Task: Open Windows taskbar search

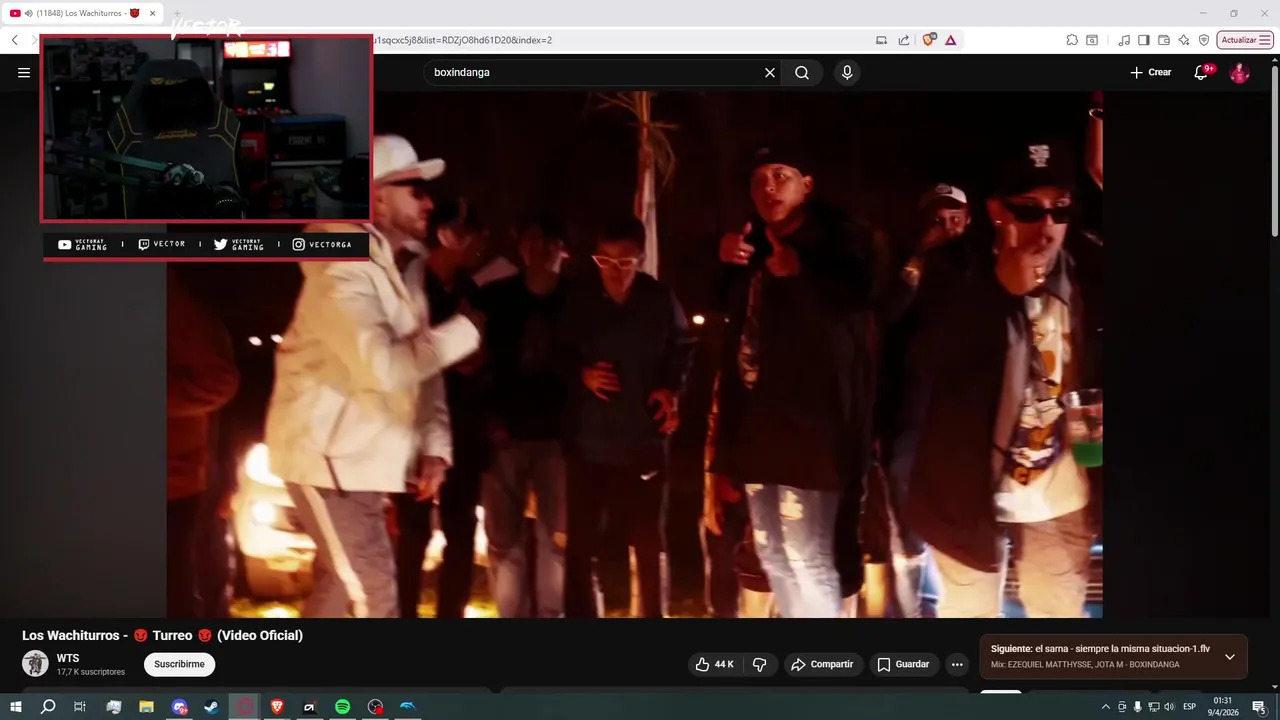Action: [x=48, y=707]
